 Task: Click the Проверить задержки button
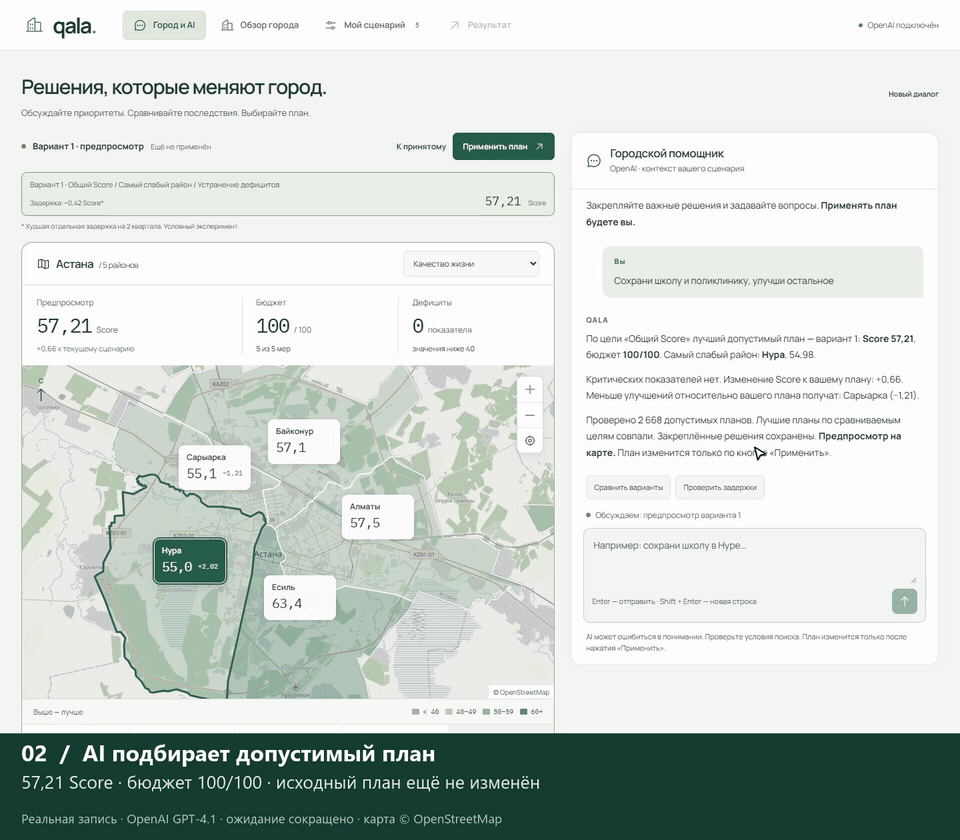coord(720,487)
